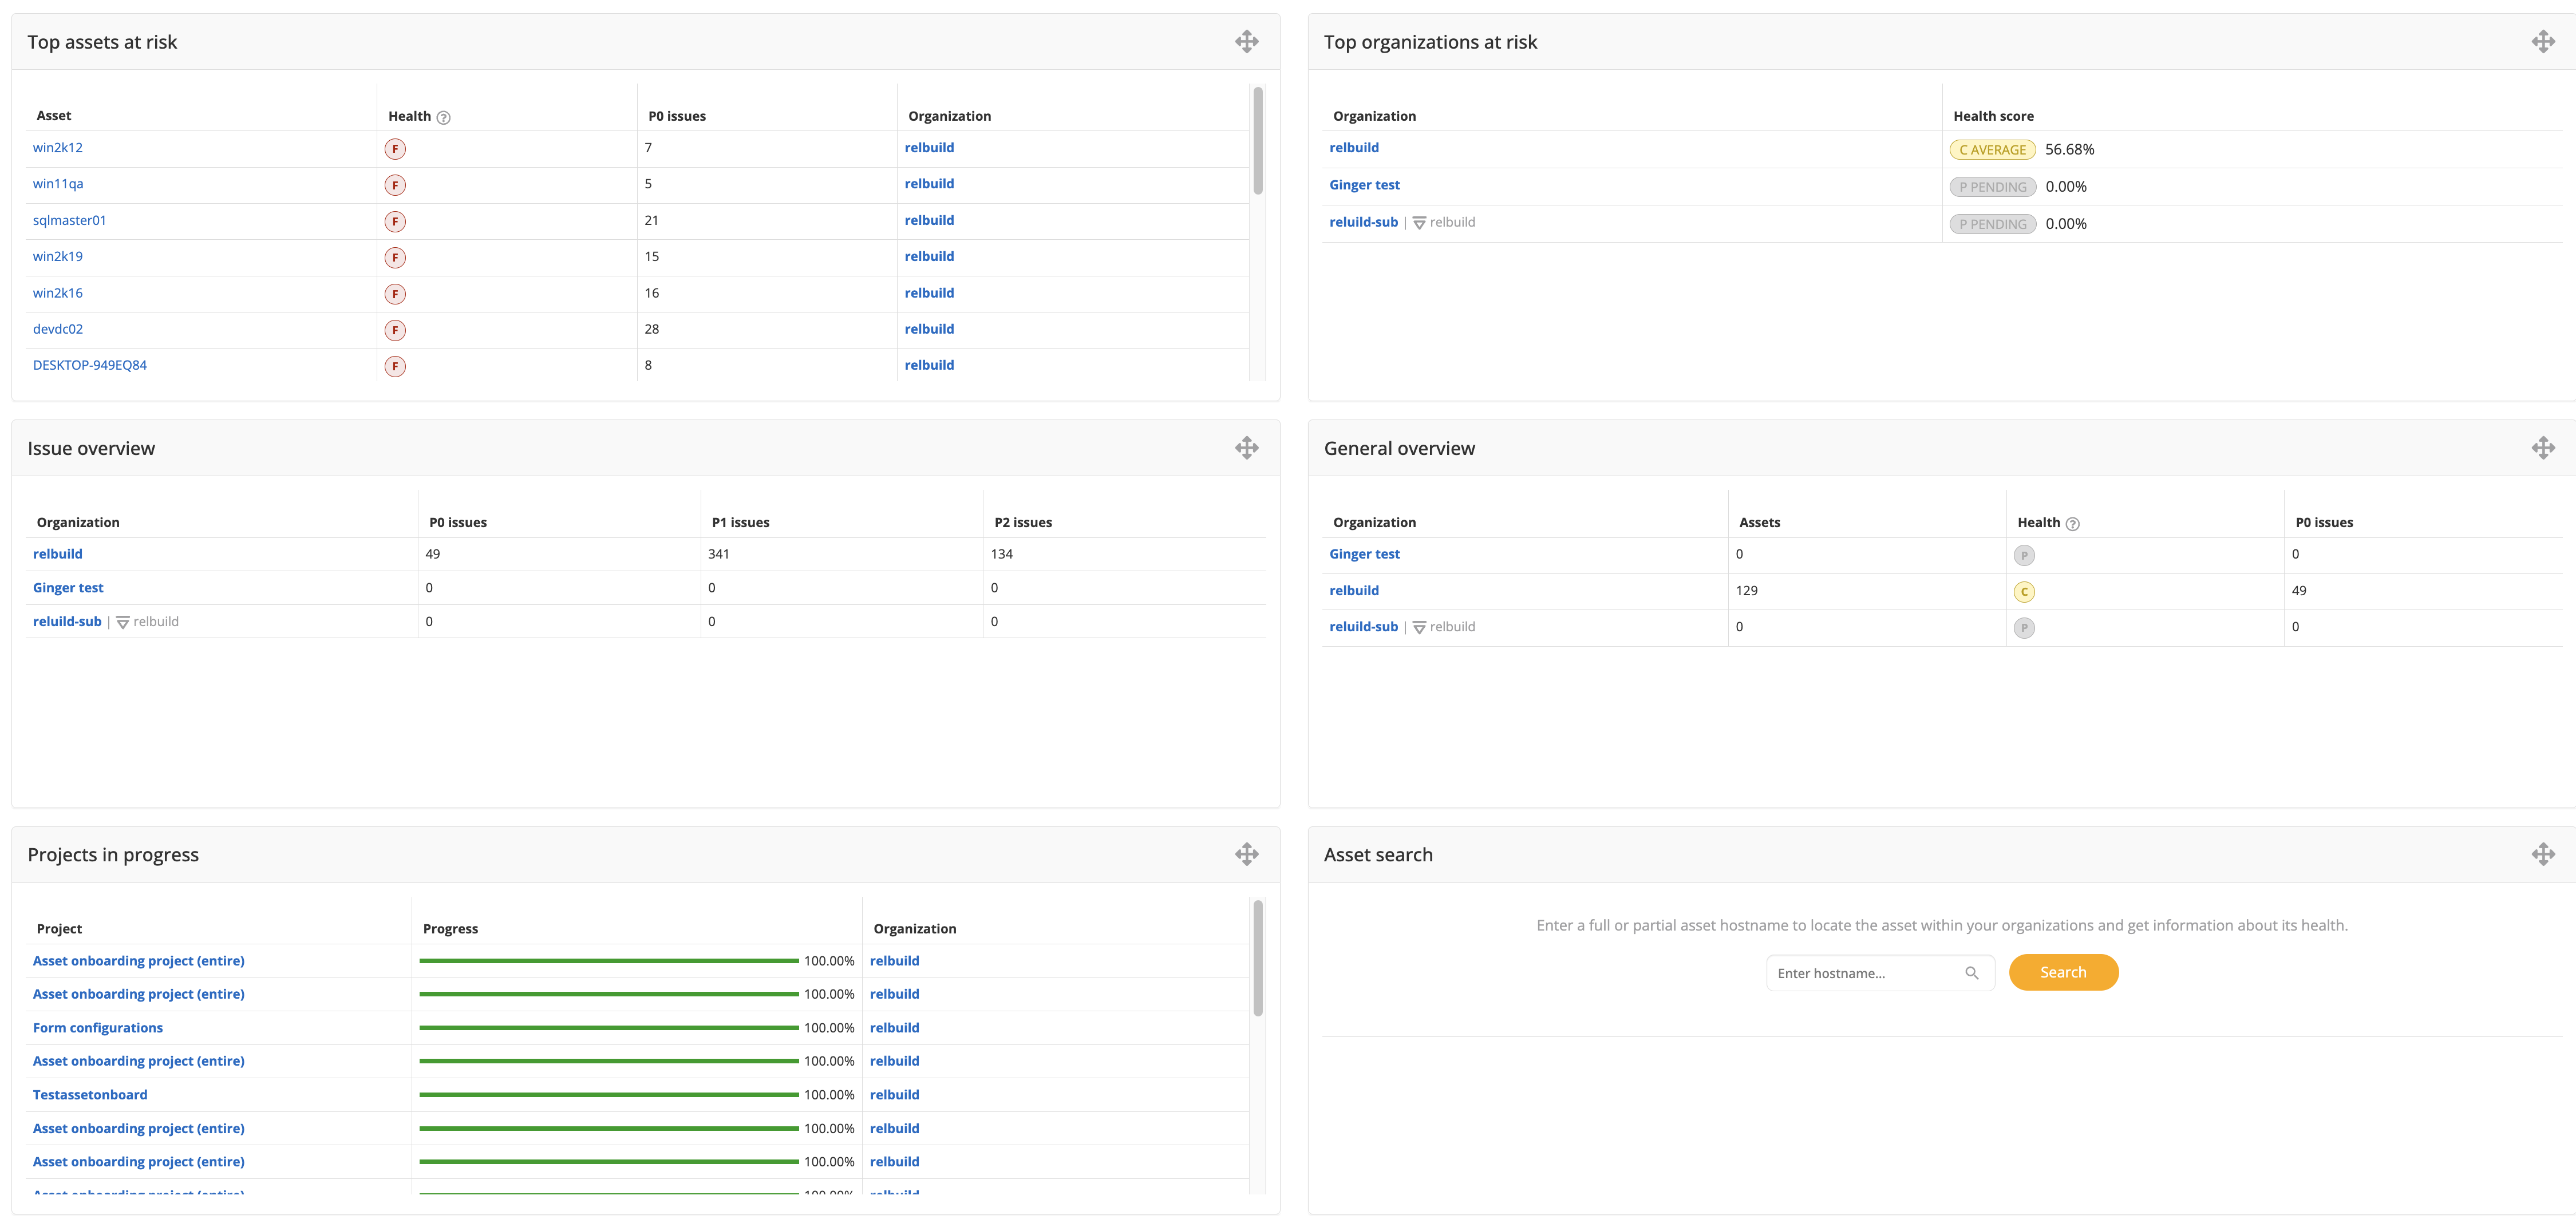This screenshot has width=2576, height=1219.
Task: Open the devdc02 asset link
Action: click(58, 329)
